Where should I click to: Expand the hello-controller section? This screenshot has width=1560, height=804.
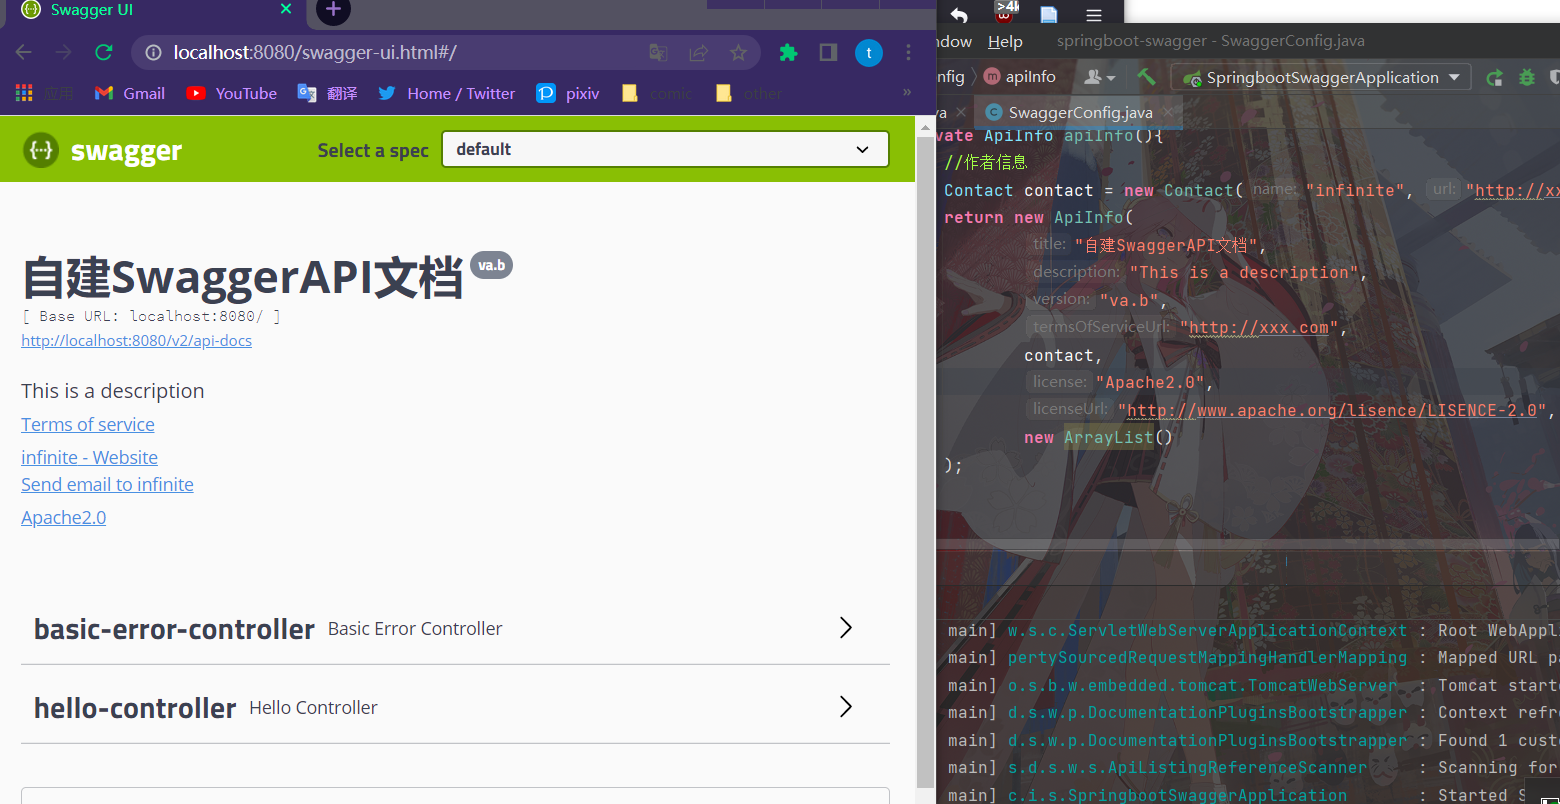point(846,706)
